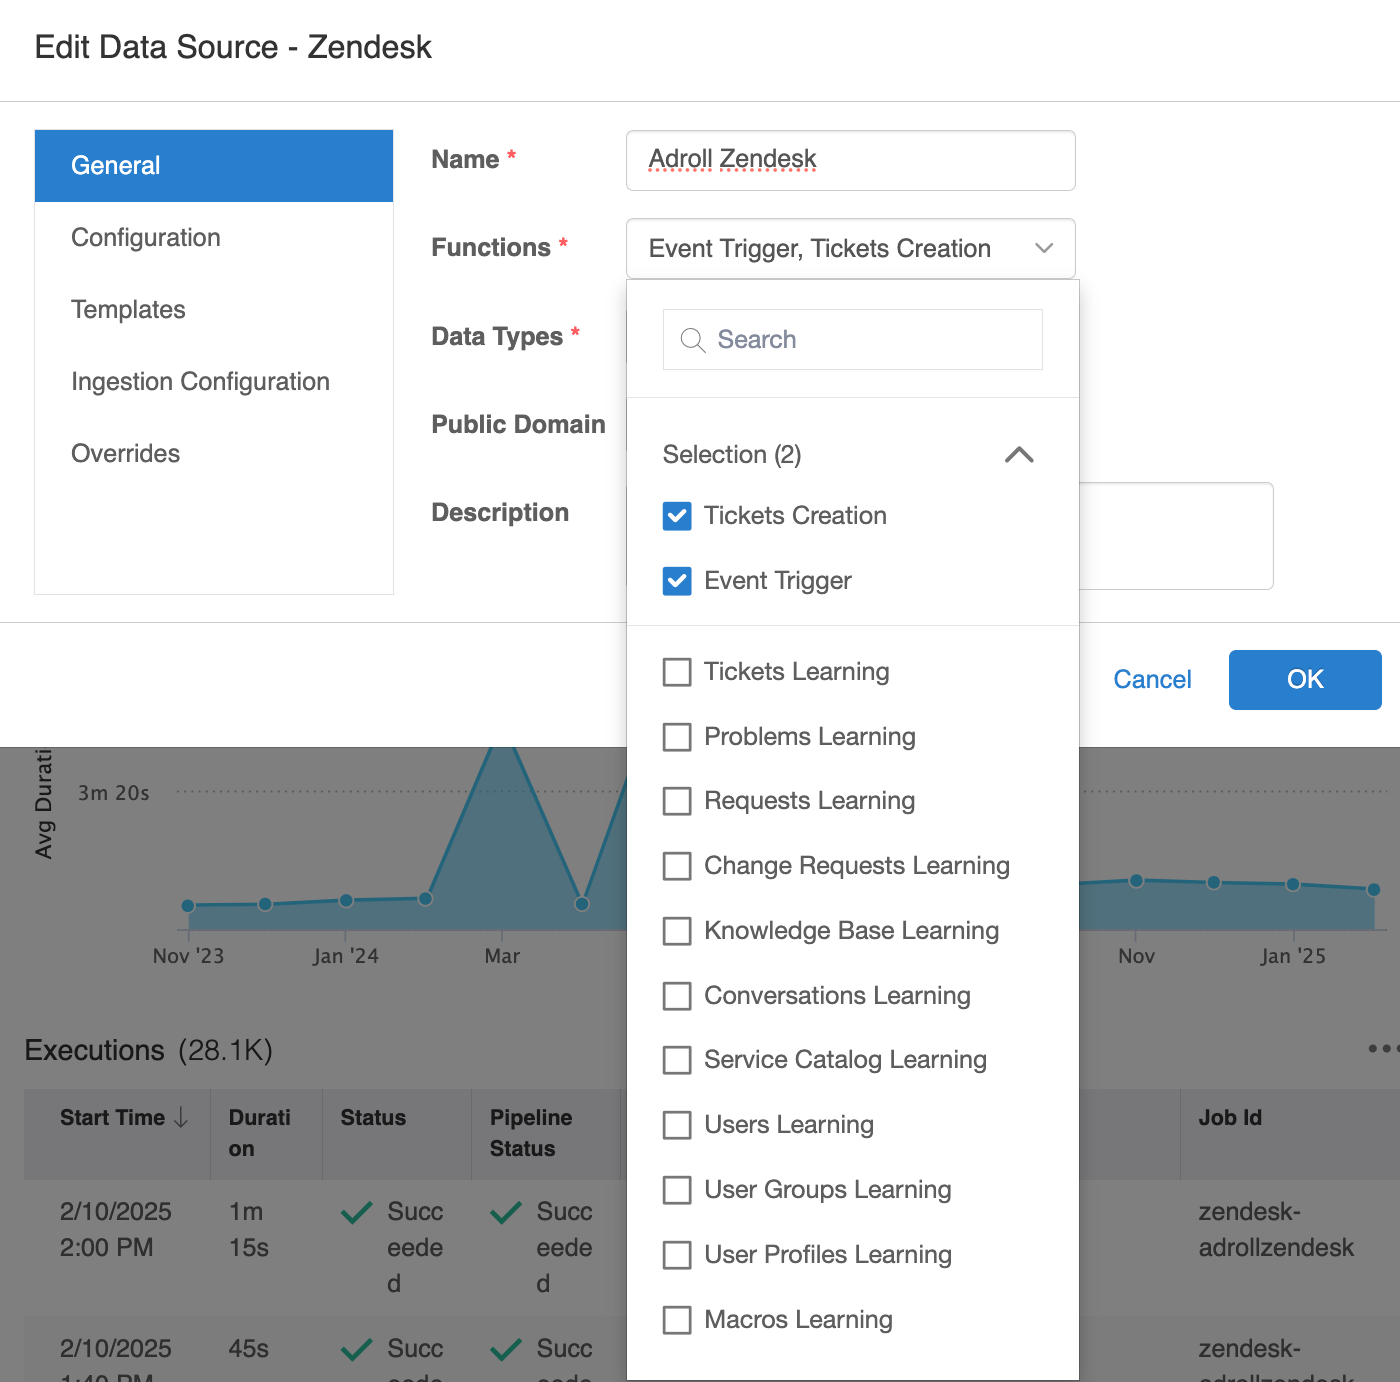Click the chart data point above Nov
Image resolution: width=1400 pixels, height=1382 pixels.
point(1136,881)
